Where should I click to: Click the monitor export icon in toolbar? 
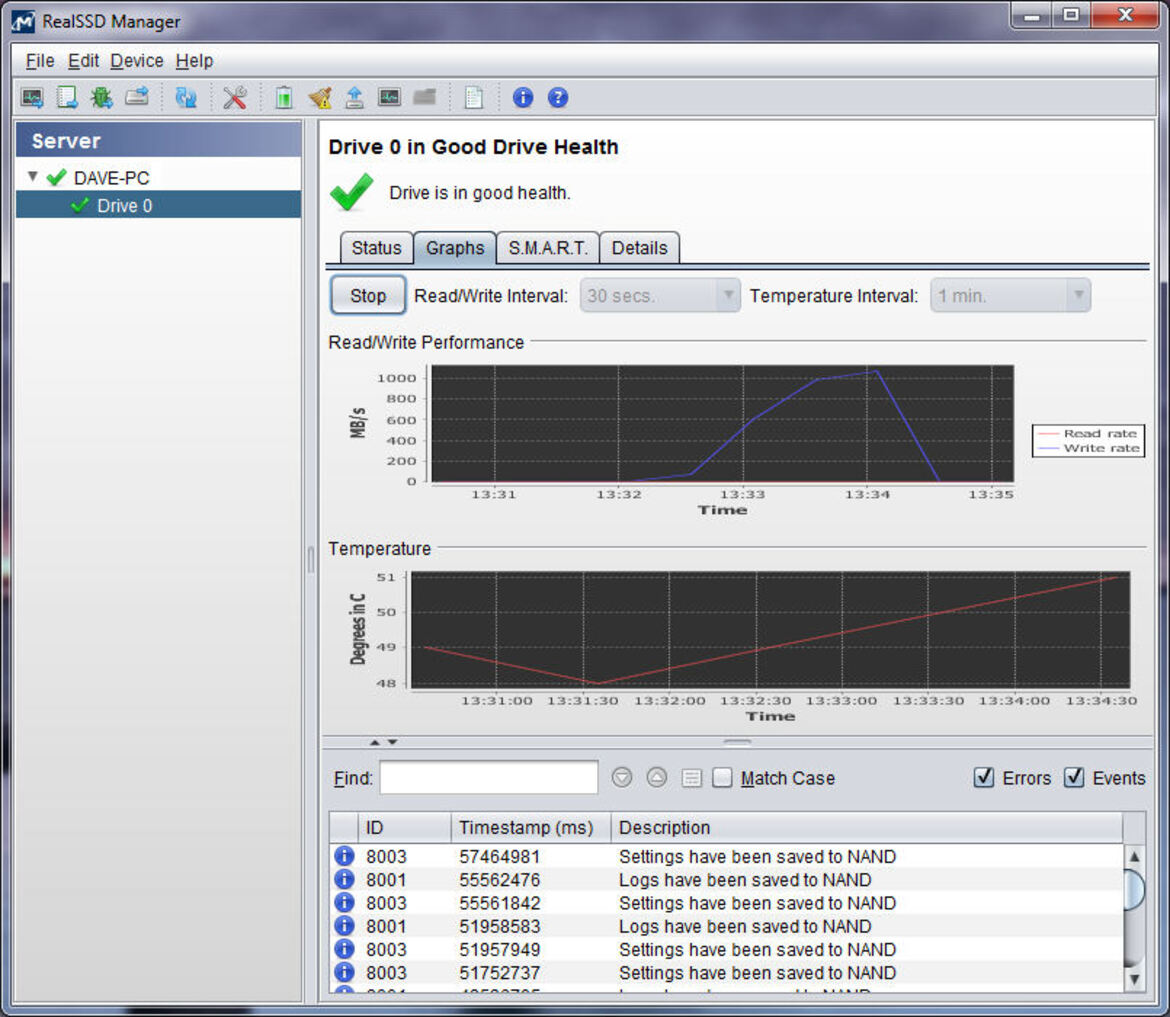32,98
